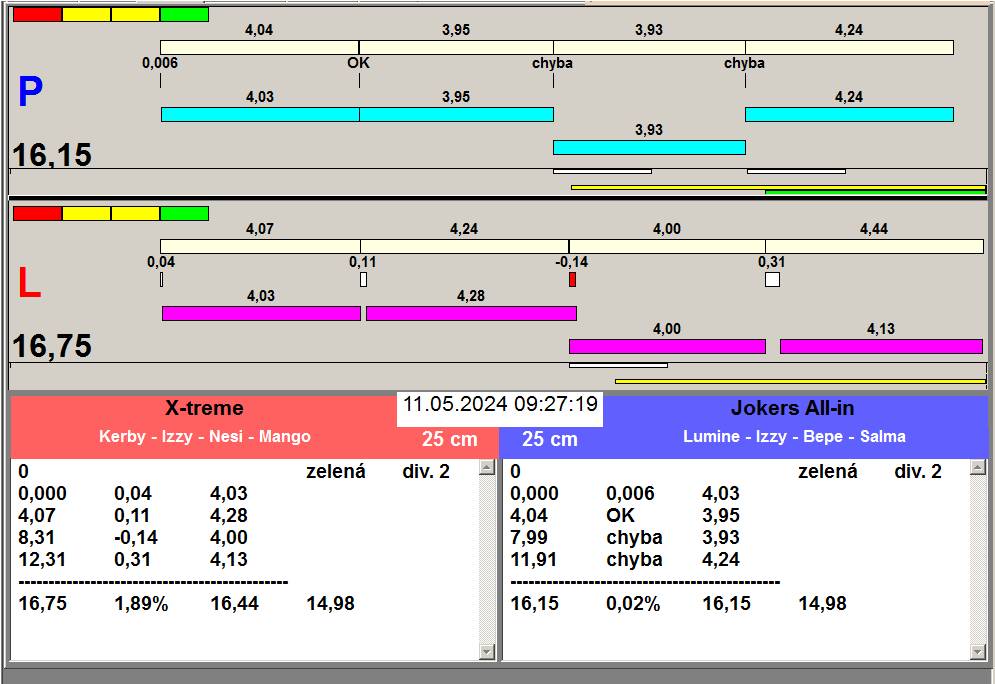Select cyan bar labeled 4,24
995x684 pixels.
849,114
